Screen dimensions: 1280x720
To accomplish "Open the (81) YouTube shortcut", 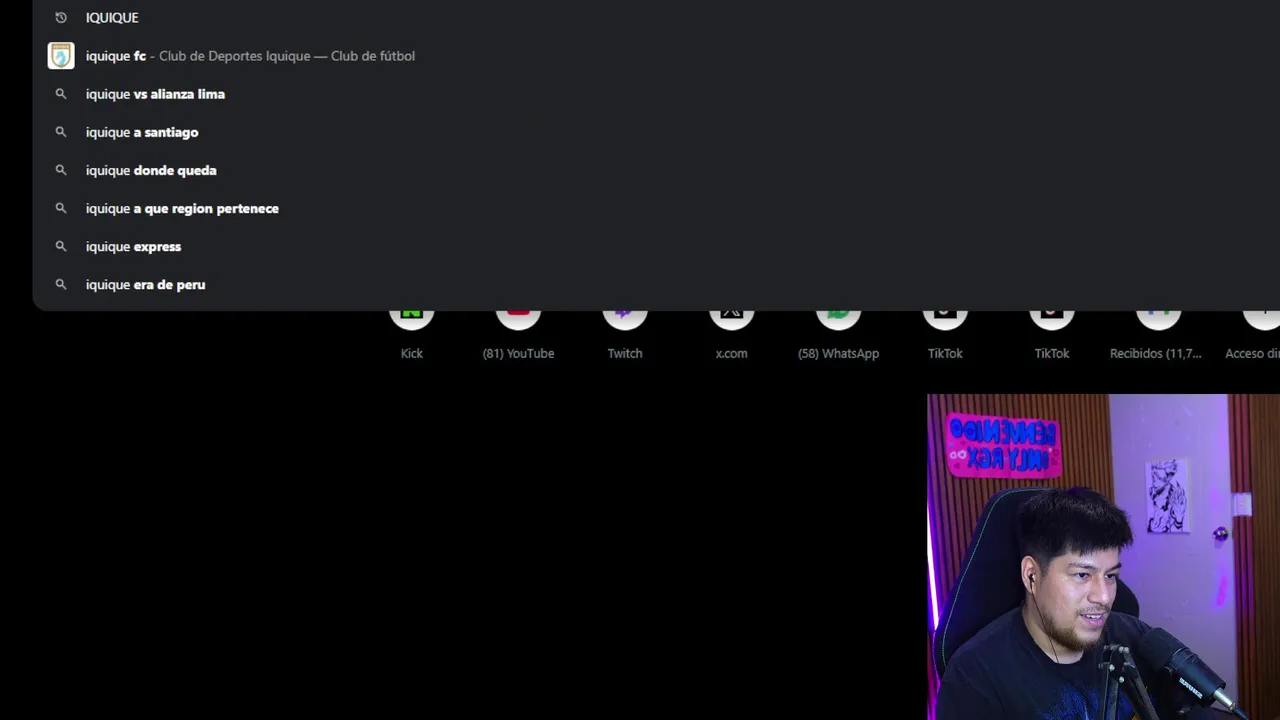I will pos(518,335).
